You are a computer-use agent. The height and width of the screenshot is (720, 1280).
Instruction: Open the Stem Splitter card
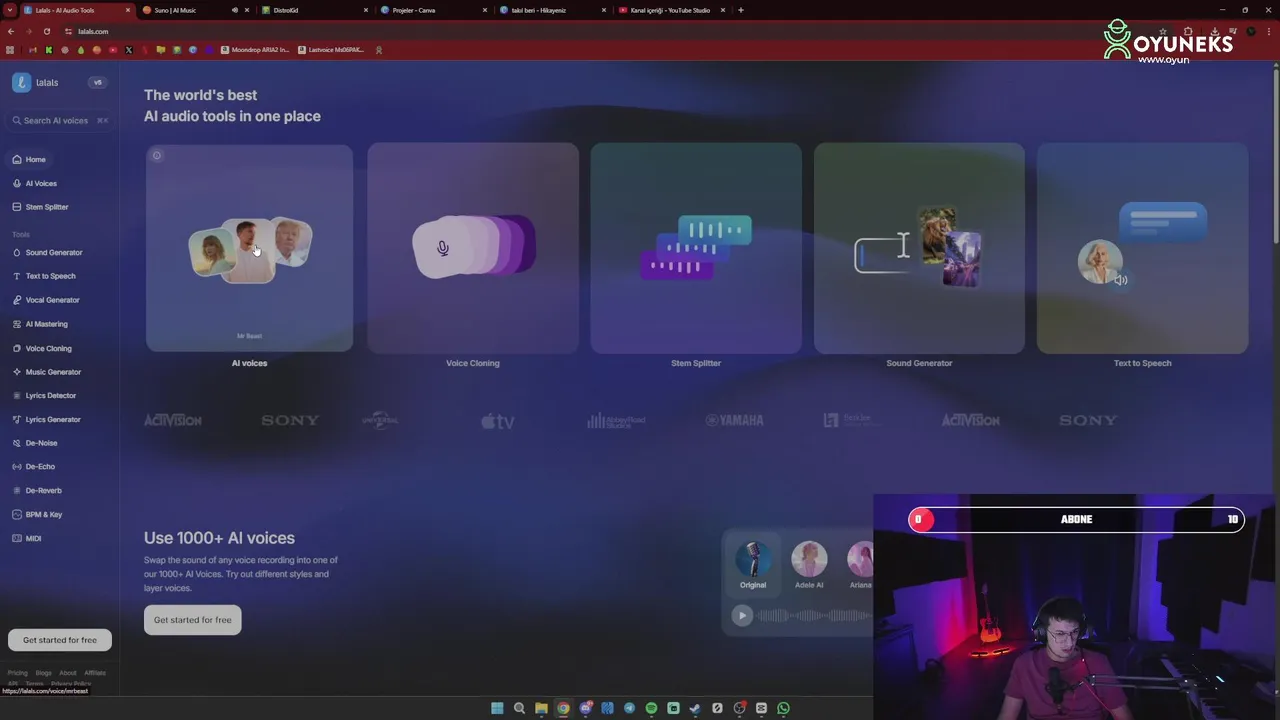(x=696, y=248)
